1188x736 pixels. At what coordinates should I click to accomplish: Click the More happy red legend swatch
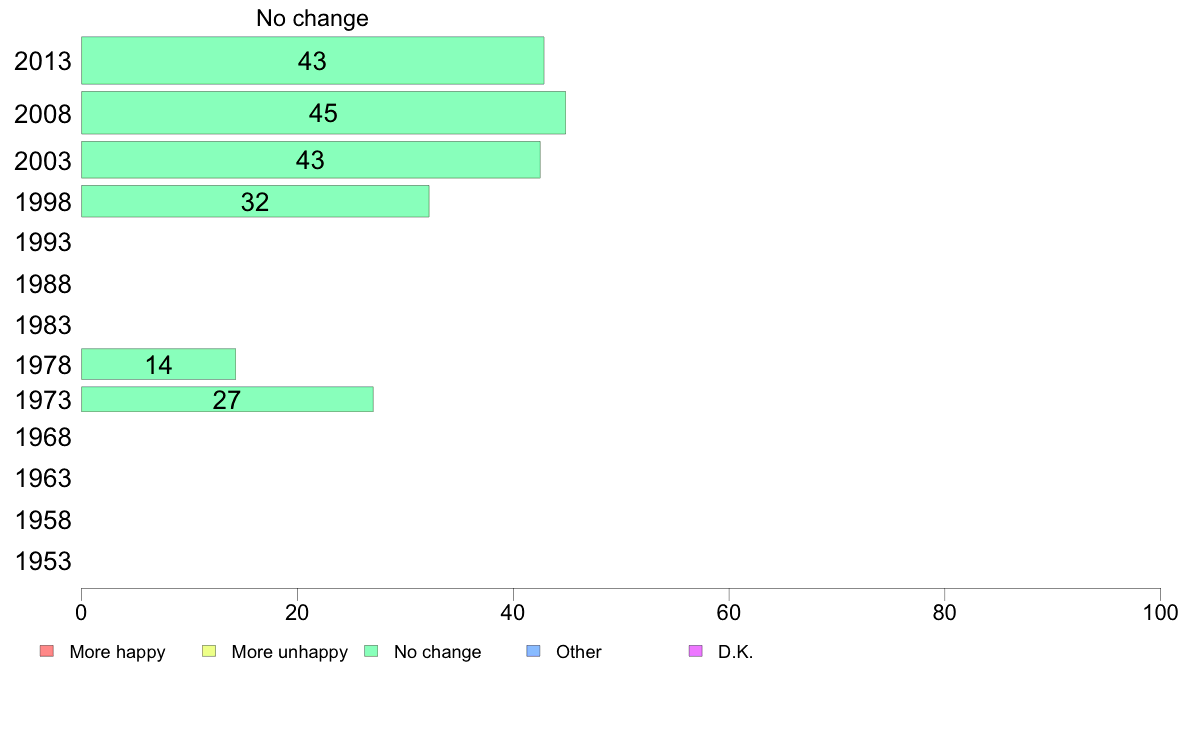tap(47, 651)
